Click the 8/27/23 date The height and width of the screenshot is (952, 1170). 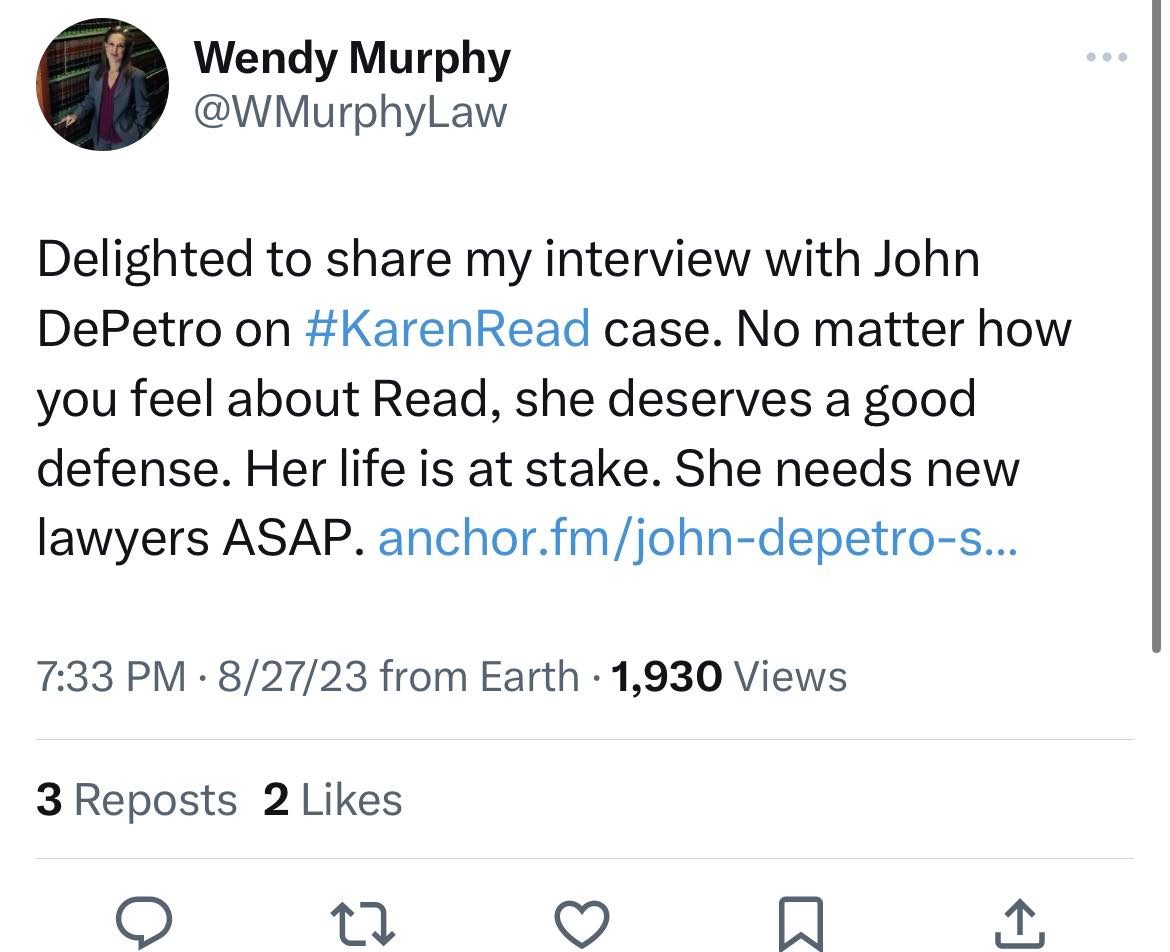[290, 677]
